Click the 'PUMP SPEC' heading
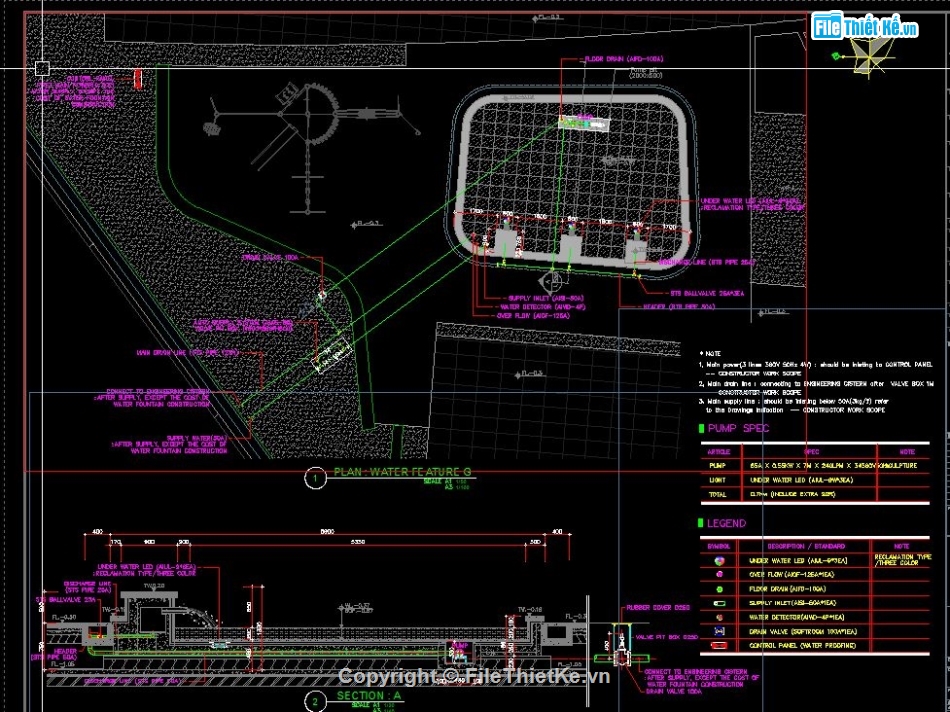The width and height of the screenshot is (950, 712). (x=739, y=428)
